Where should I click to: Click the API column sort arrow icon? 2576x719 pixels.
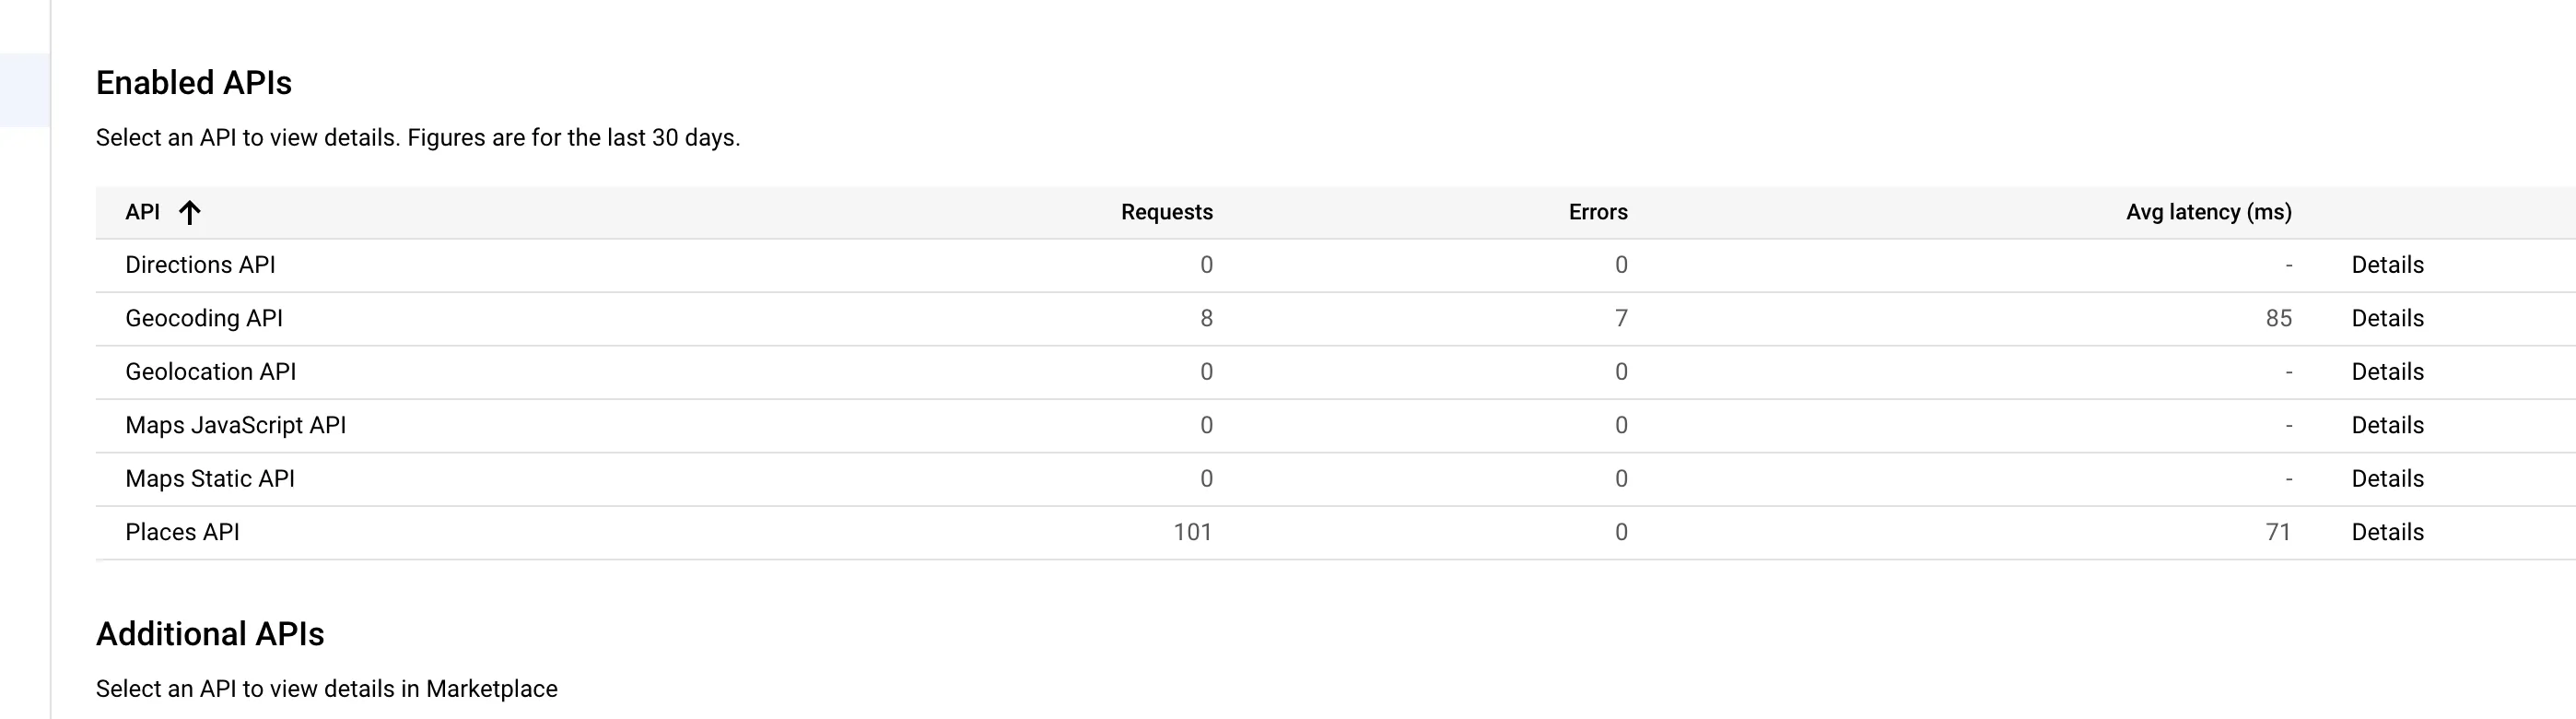(189, 212)
